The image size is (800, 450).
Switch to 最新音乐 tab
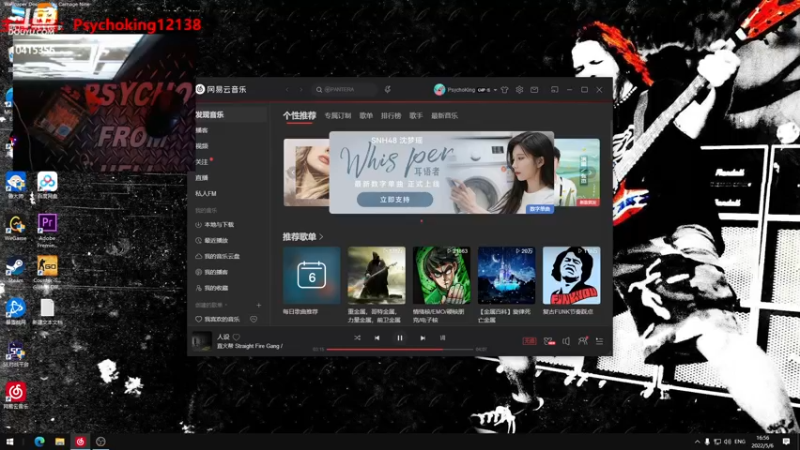[x=444, y=116]
